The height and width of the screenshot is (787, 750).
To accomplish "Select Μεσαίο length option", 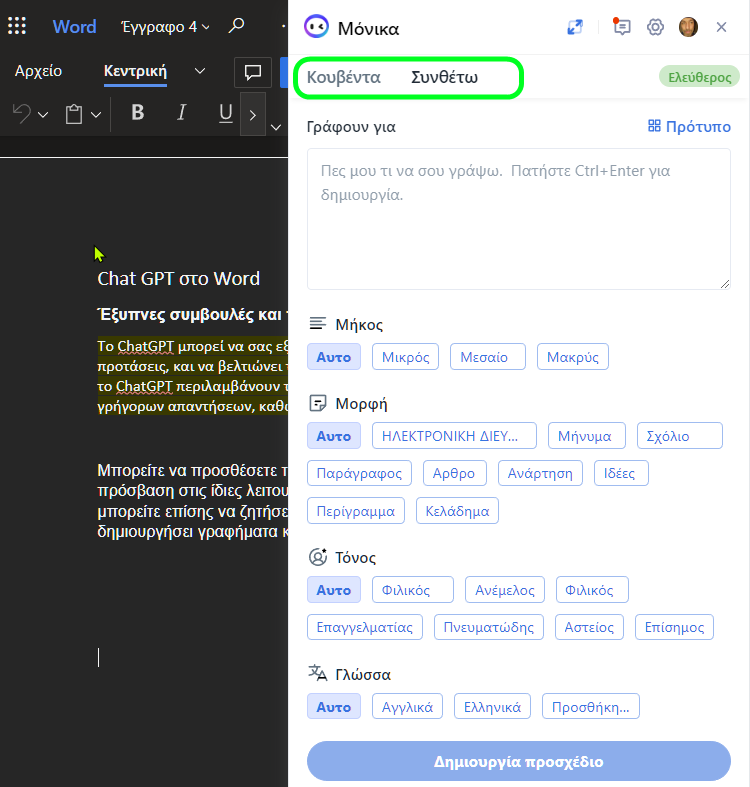I will [488, 357].
